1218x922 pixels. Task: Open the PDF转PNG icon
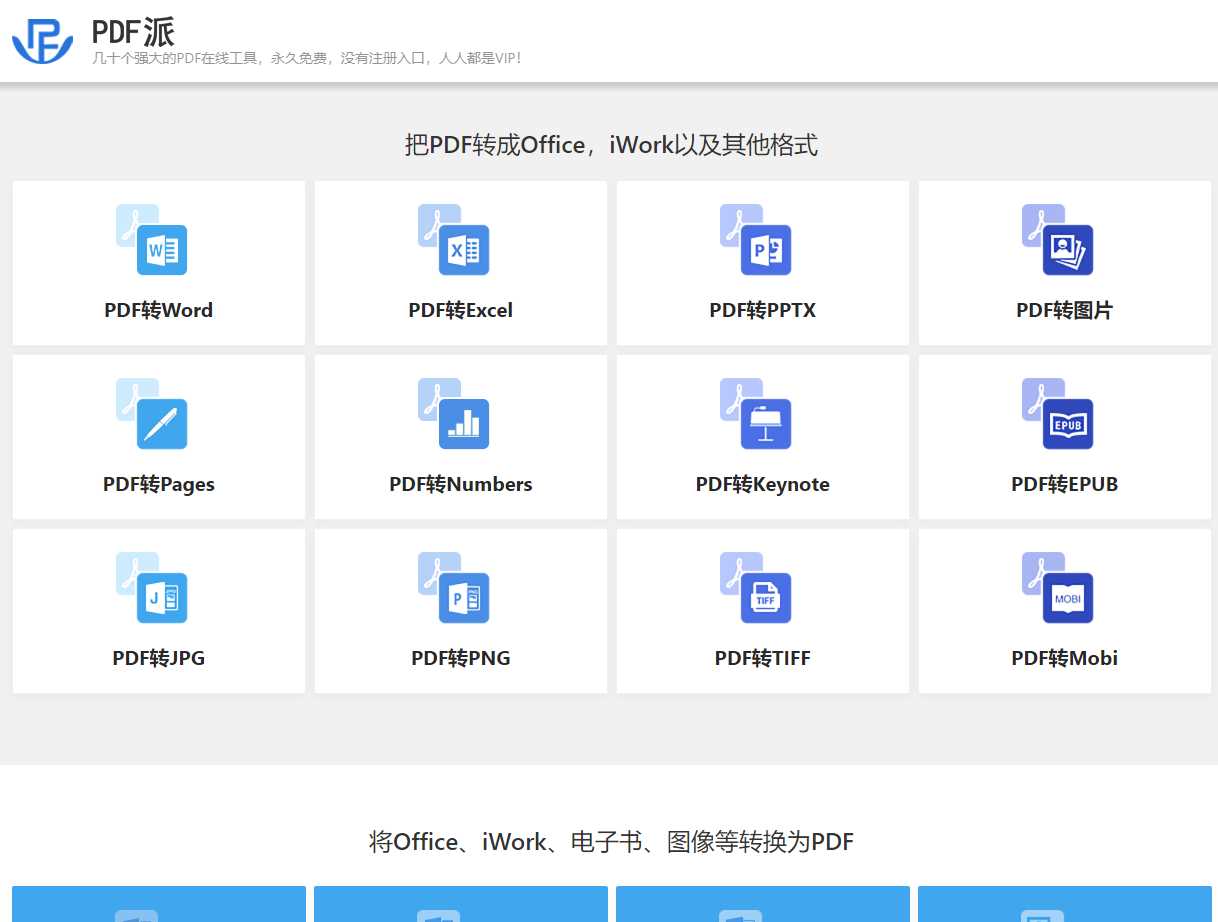(x=454, y=588)
